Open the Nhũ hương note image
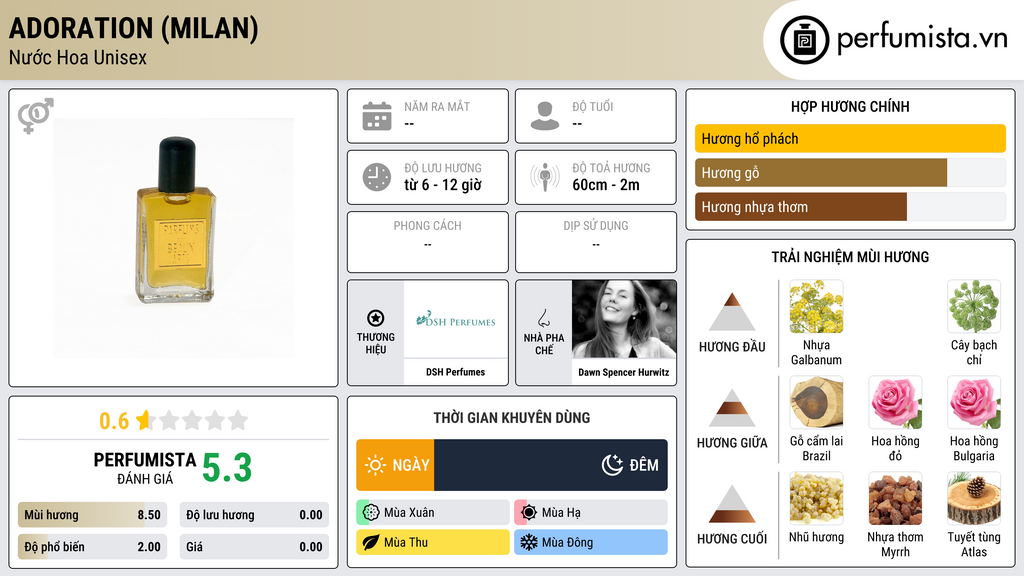Viewport: 1024px width, 576px height. (x=816, y=498)
